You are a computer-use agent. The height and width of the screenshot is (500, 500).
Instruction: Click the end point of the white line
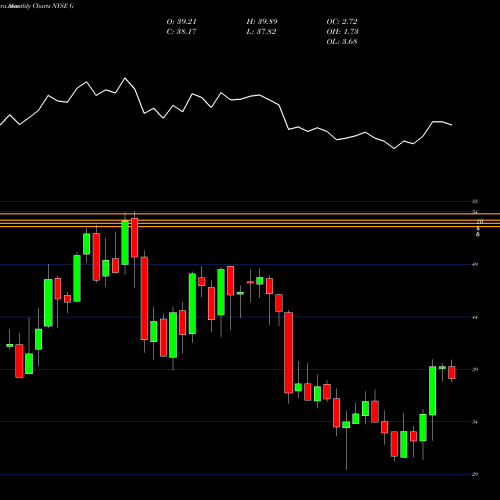coord(452,125)
